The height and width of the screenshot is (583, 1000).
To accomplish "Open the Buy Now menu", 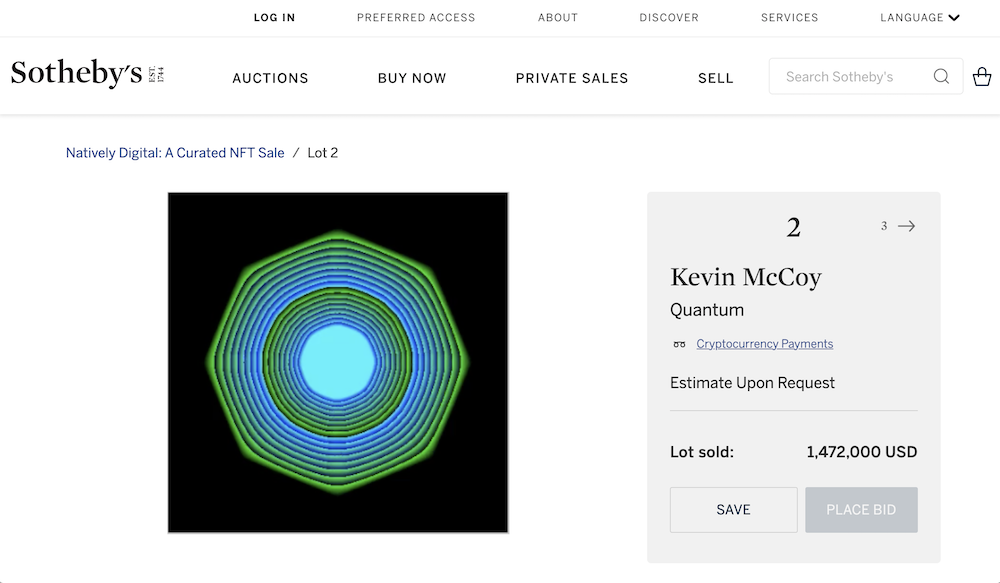I will tap(412, 78).
